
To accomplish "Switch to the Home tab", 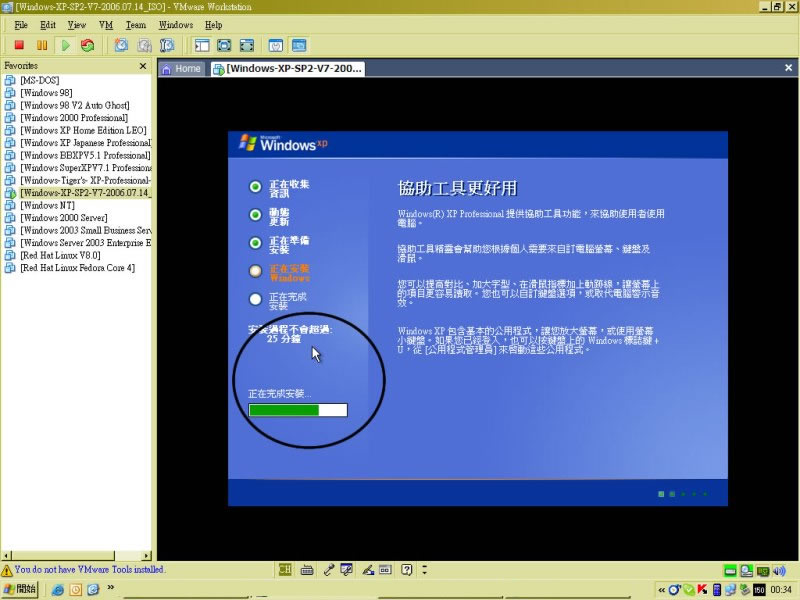I will tap(182, 69).
